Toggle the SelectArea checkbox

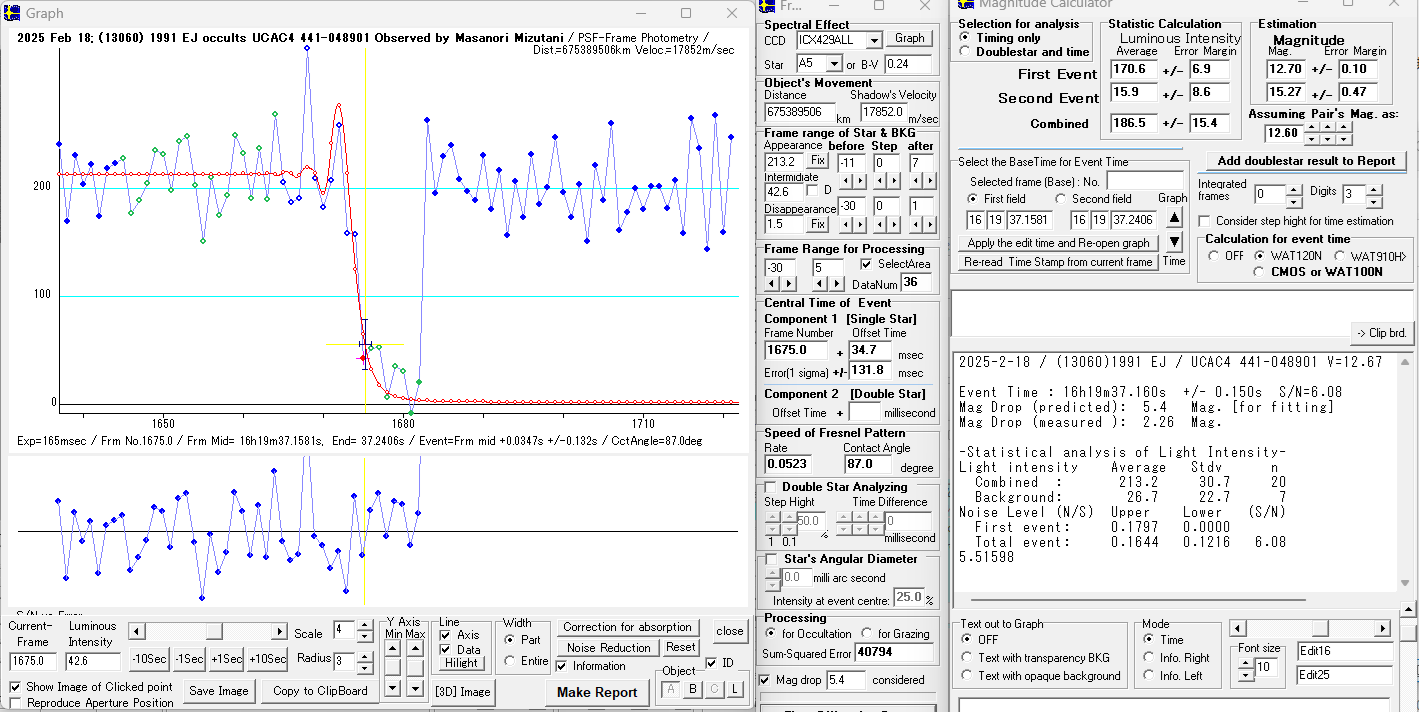[x=866, y=264]
